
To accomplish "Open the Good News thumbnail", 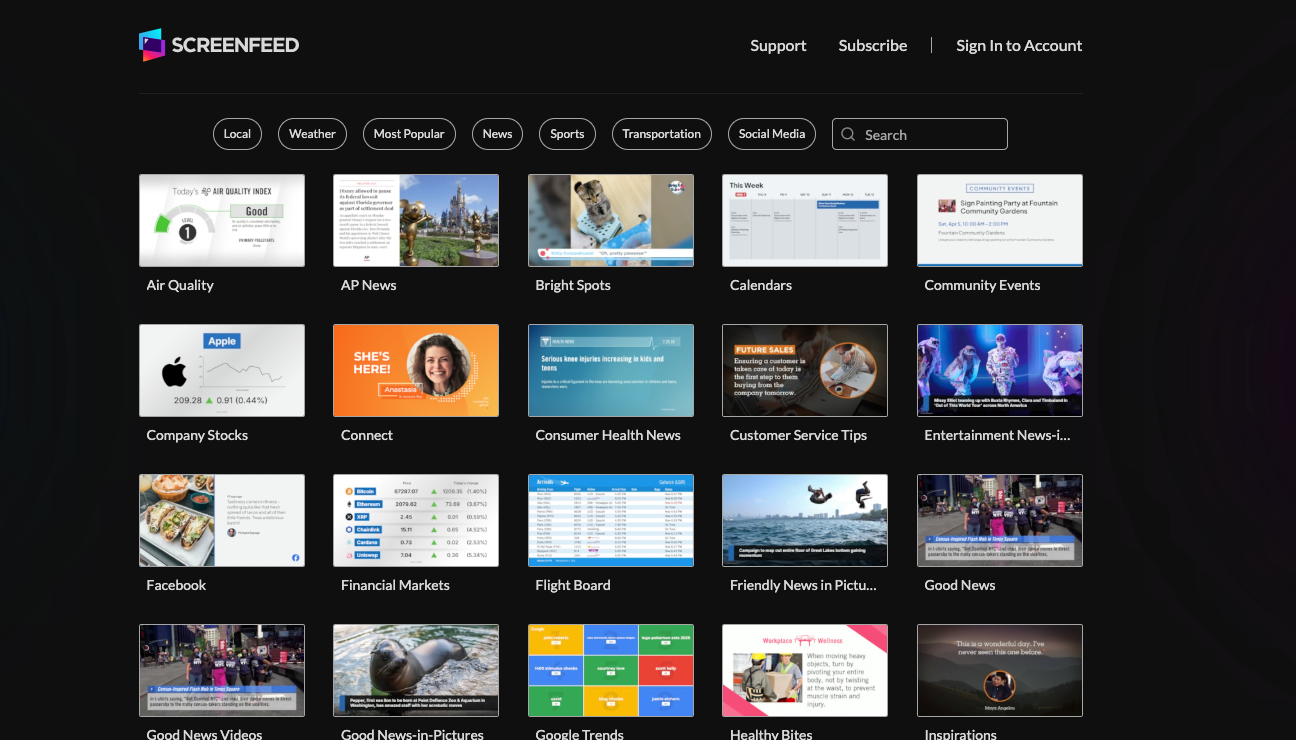I will click(1000, 520).
